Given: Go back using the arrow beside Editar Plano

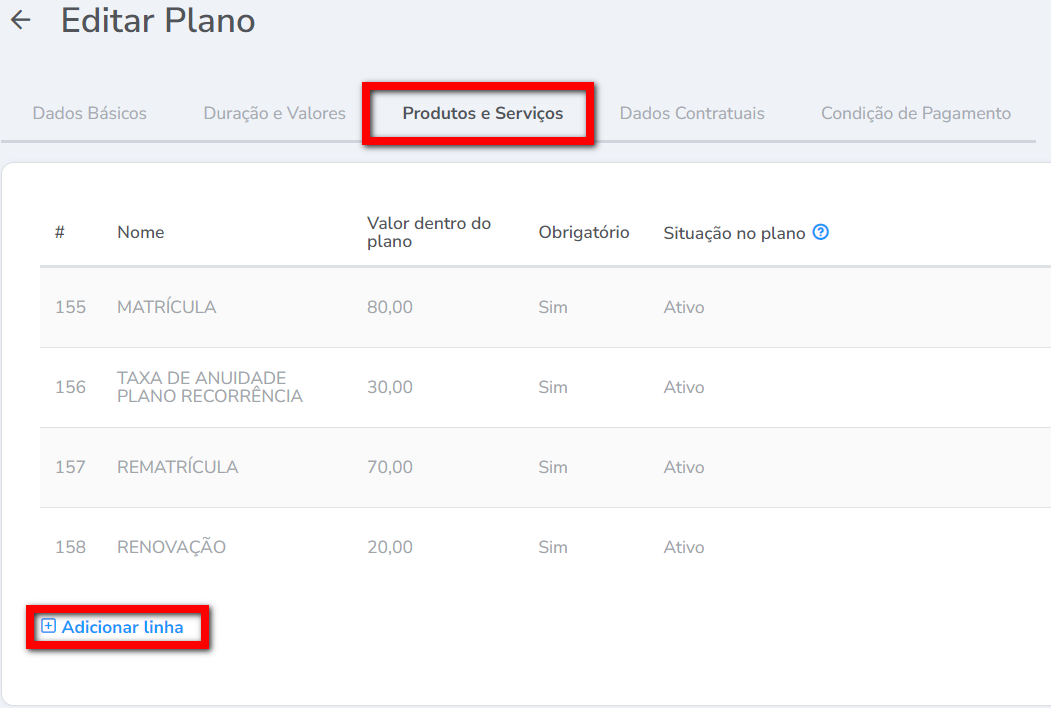Looking at the screenshot, I should (20, 21).
